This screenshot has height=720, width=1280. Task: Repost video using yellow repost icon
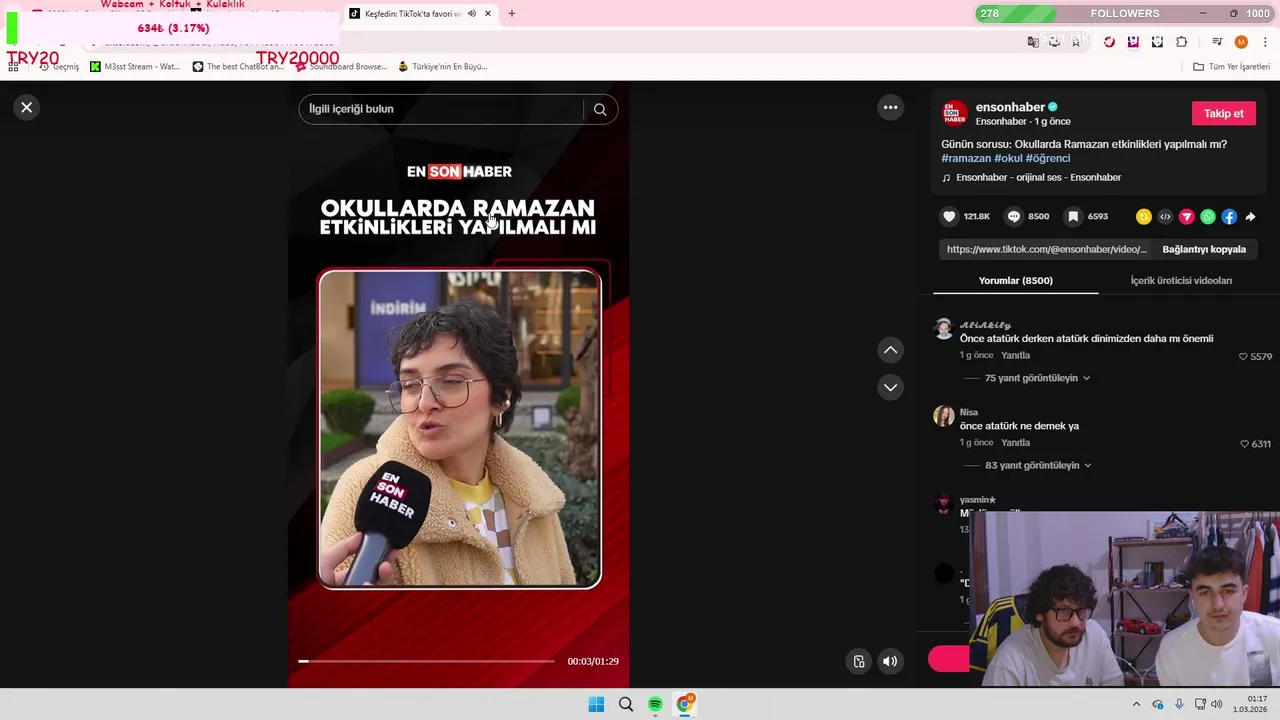coord(1144,216)
